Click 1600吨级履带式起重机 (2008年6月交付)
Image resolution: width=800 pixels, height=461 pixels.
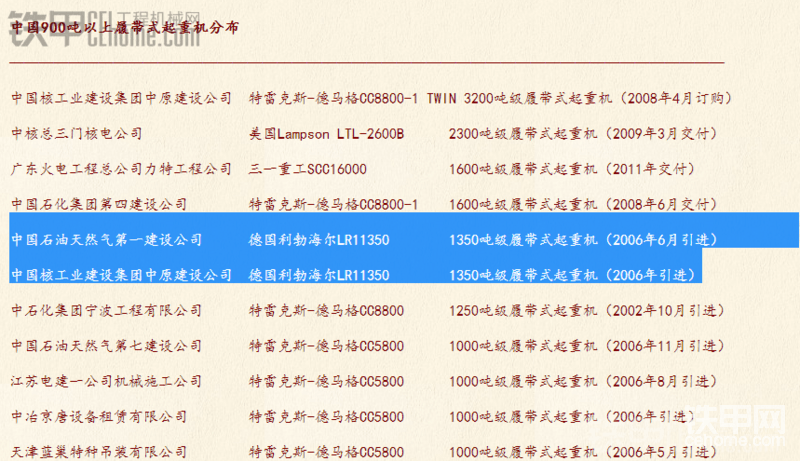(x=584, y=204)
